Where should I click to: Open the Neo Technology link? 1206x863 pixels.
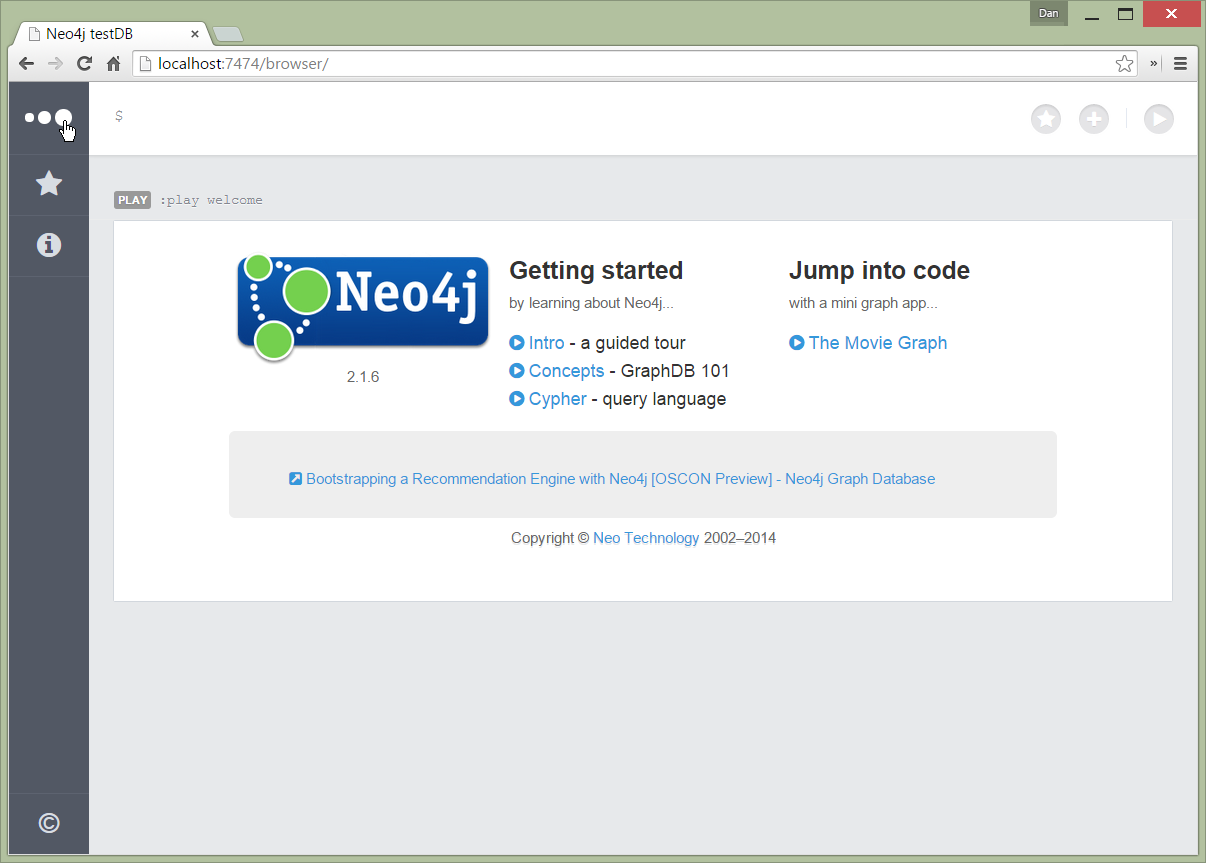point(646,538)
